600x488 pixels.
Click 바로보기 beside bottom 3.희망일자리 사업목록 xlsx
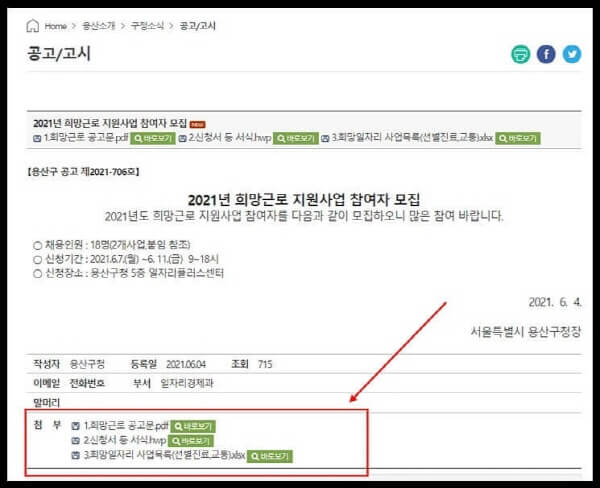pyautogui.click(x=270, y=456)
